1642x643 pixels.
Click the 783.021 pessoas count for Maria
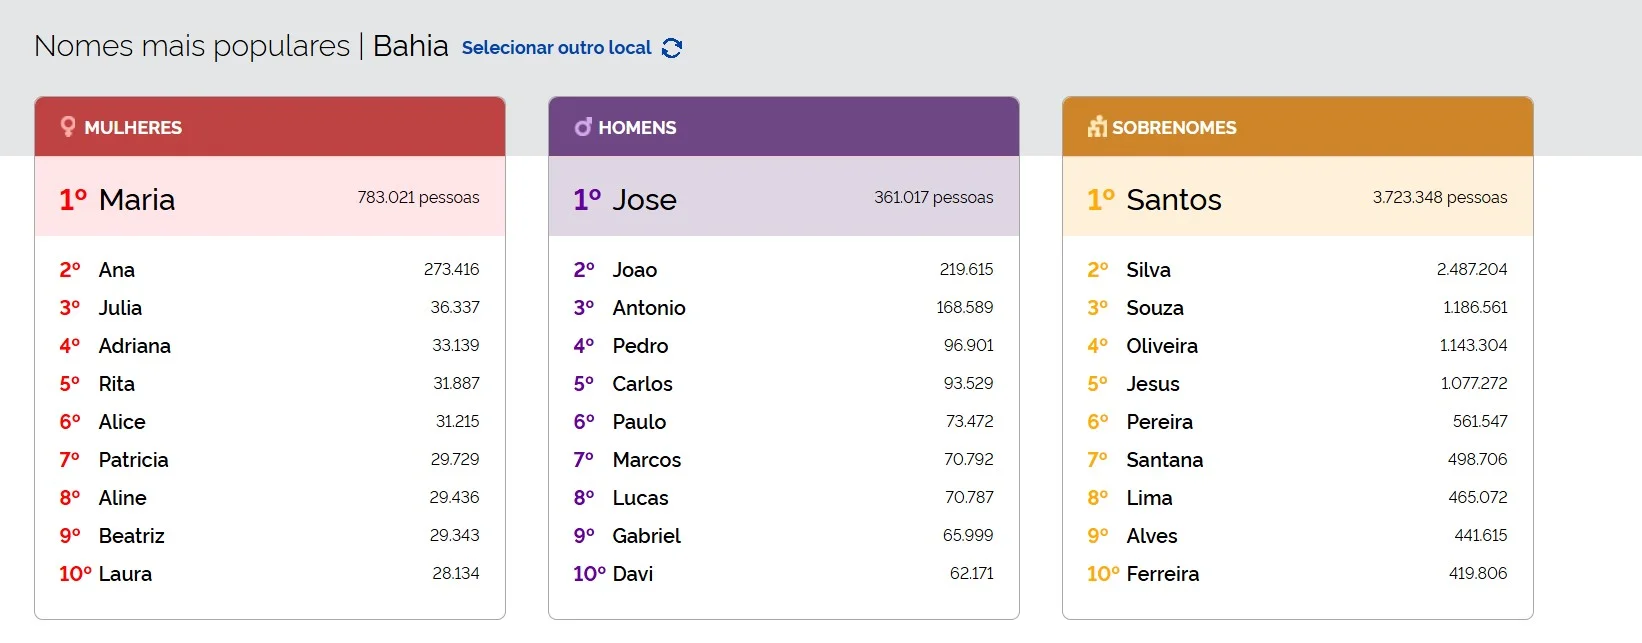point(418,198)
